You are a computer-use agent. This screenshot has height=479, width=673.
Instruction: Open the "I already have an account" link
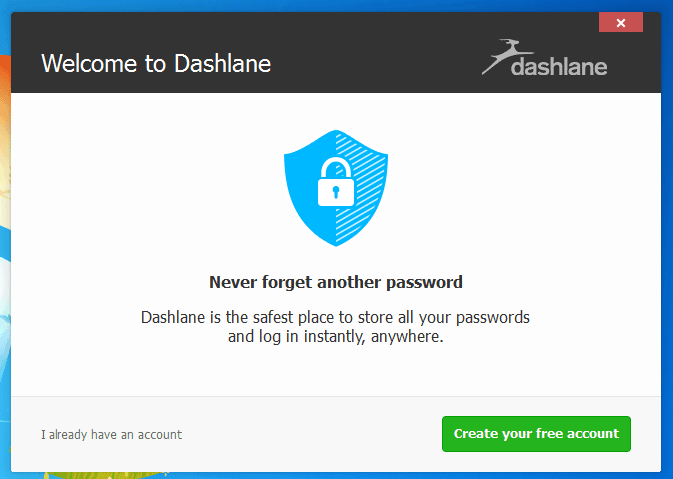click(112, 434)
